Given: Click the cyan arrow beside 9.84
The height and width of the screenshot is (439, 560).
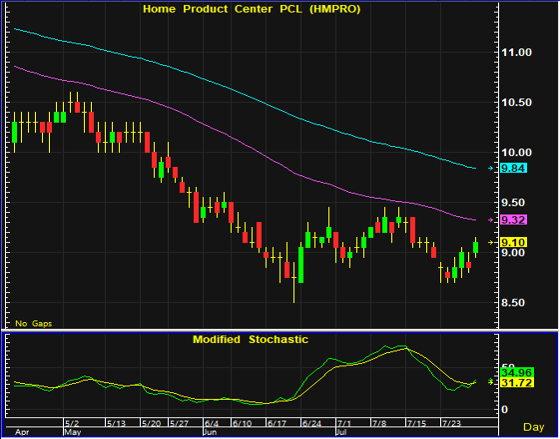Looking at the screenshot, I should 491,168.
